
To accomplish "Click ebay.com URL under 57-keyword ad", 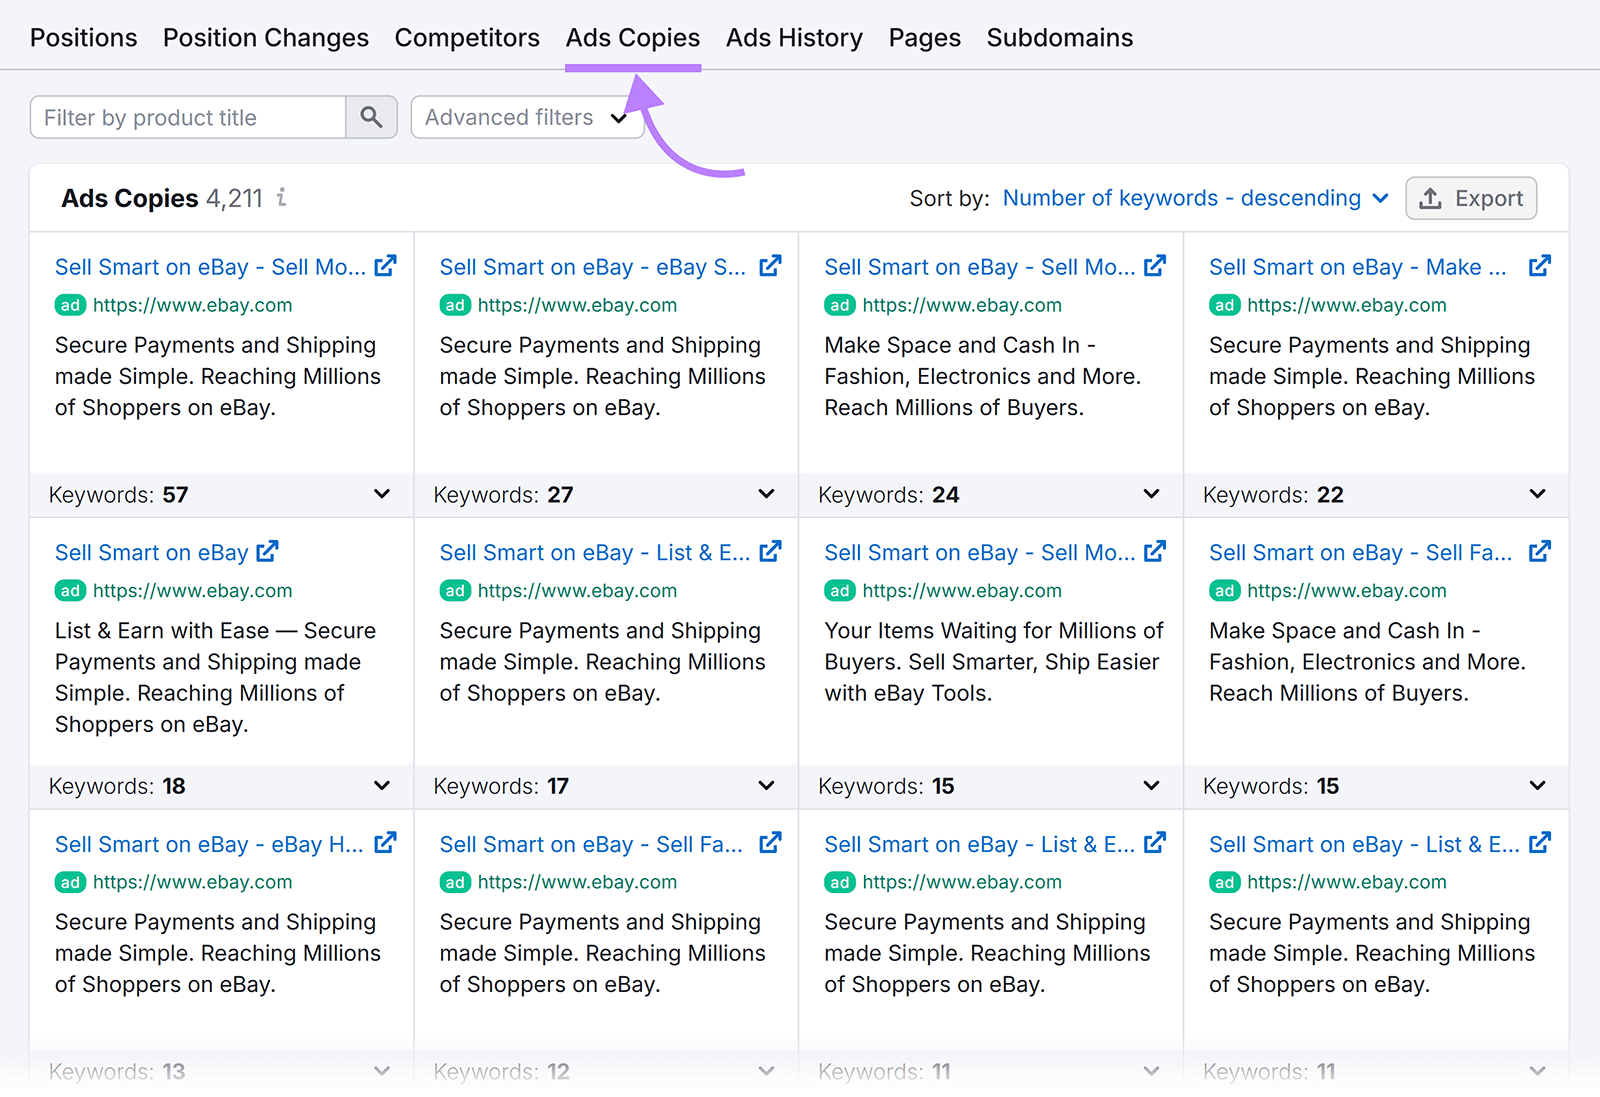I will tap(193, 305).
